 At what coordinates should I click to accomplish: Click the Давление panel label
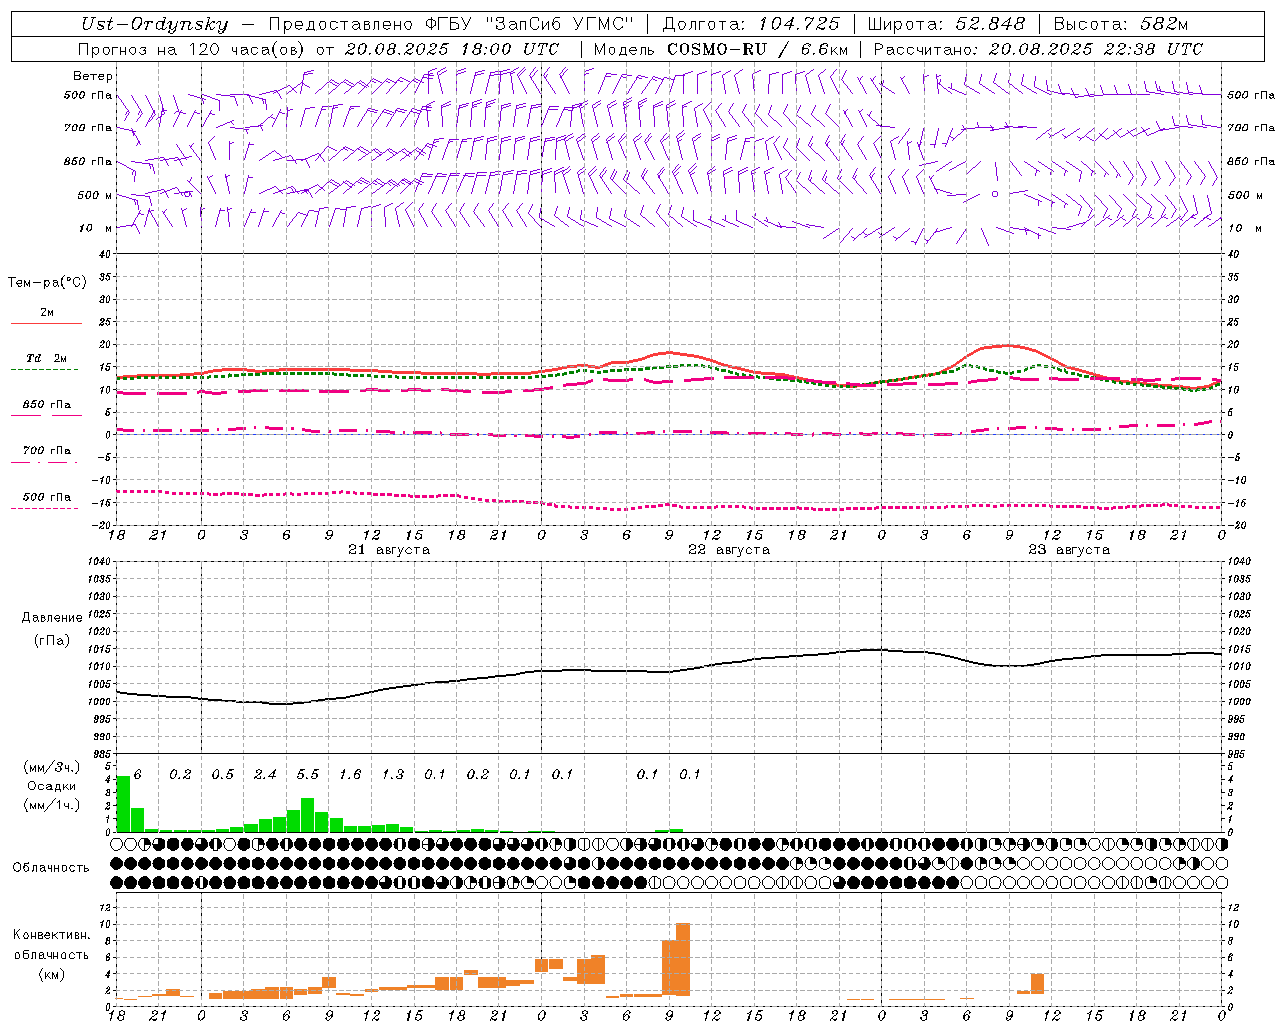click(x=52, y=618)
